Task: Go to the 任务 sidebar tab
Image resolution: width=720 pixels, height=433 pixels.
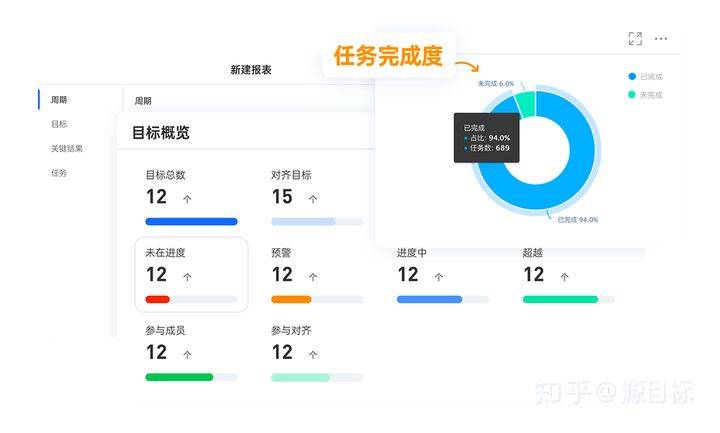Action: coord(59,173)
